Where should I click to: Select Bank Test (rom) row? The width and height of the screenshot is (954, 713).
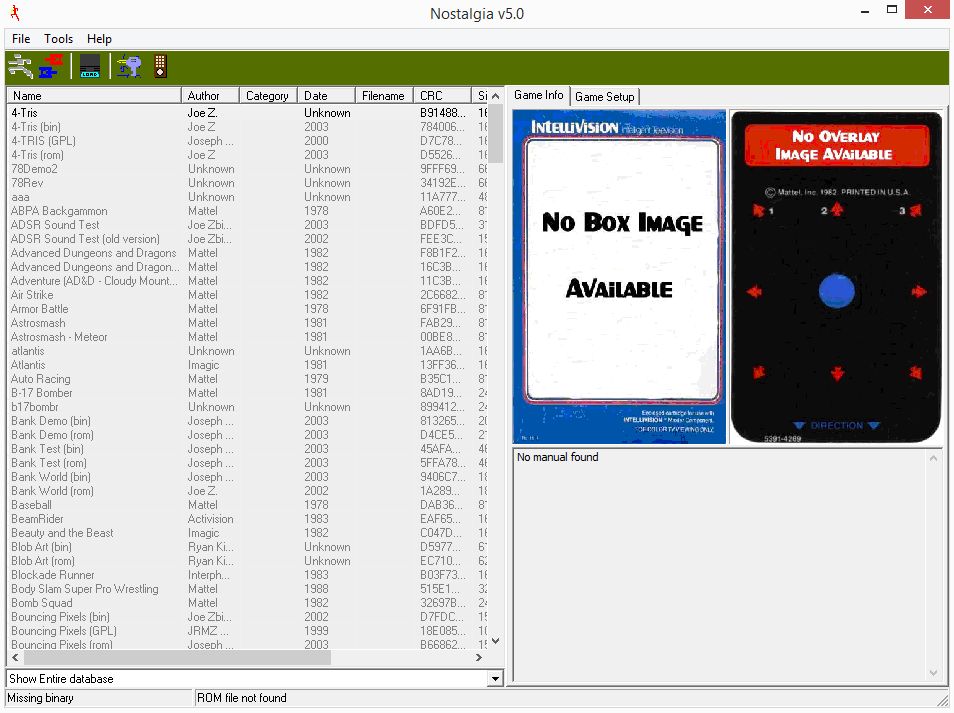pos(248,463)
